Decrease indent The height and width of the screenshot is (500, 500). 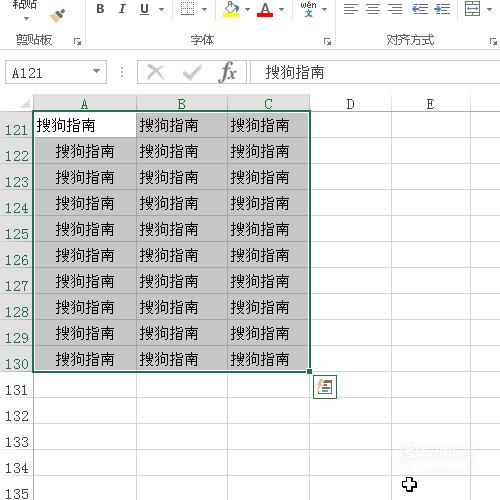pyautogui.click(x=420, y=9)
